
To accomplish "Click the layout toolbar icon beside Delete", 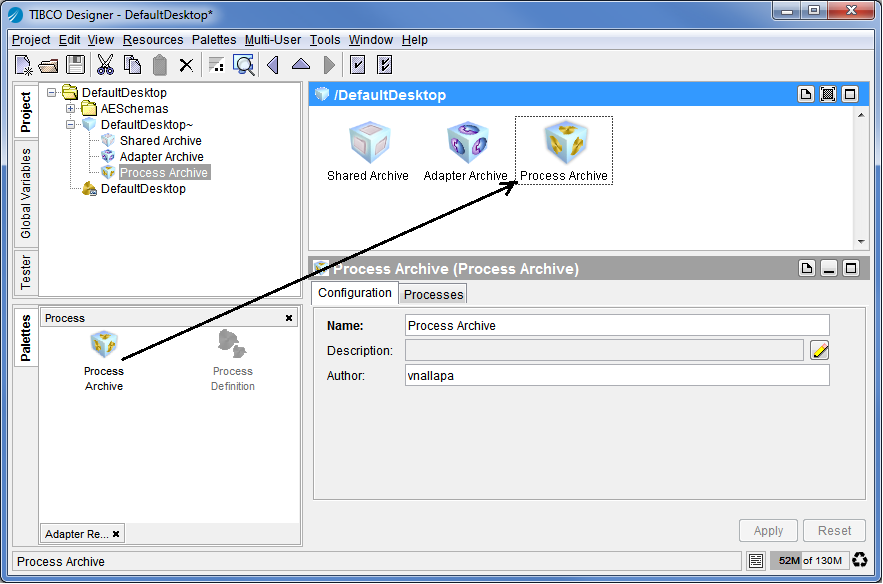I will point(216,65).
